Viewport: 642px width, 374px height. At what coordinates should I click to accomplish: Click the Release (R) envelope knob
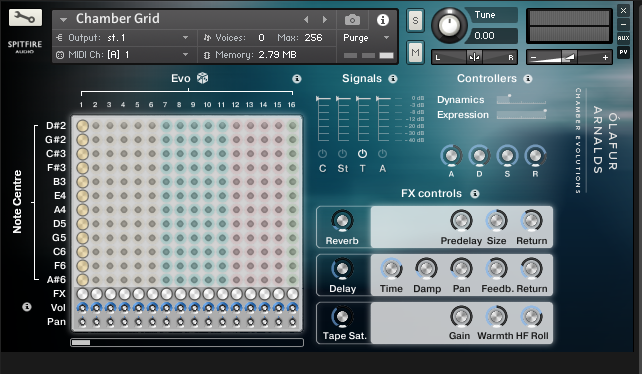tap(535, 156)
